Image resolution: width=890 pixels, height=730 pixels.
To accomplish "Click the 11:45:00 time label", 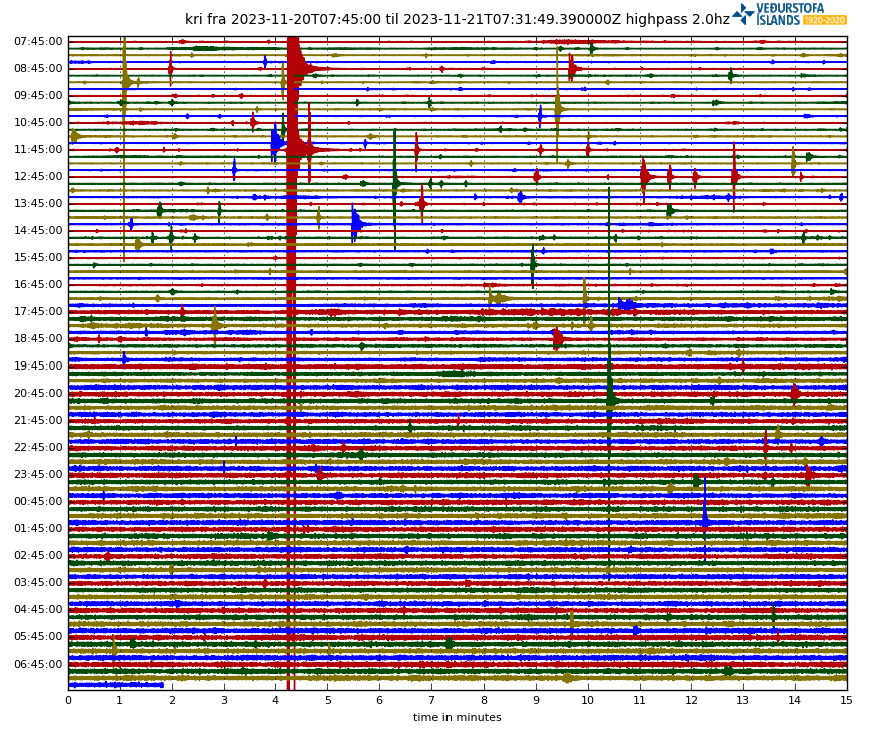I will 39,149.
